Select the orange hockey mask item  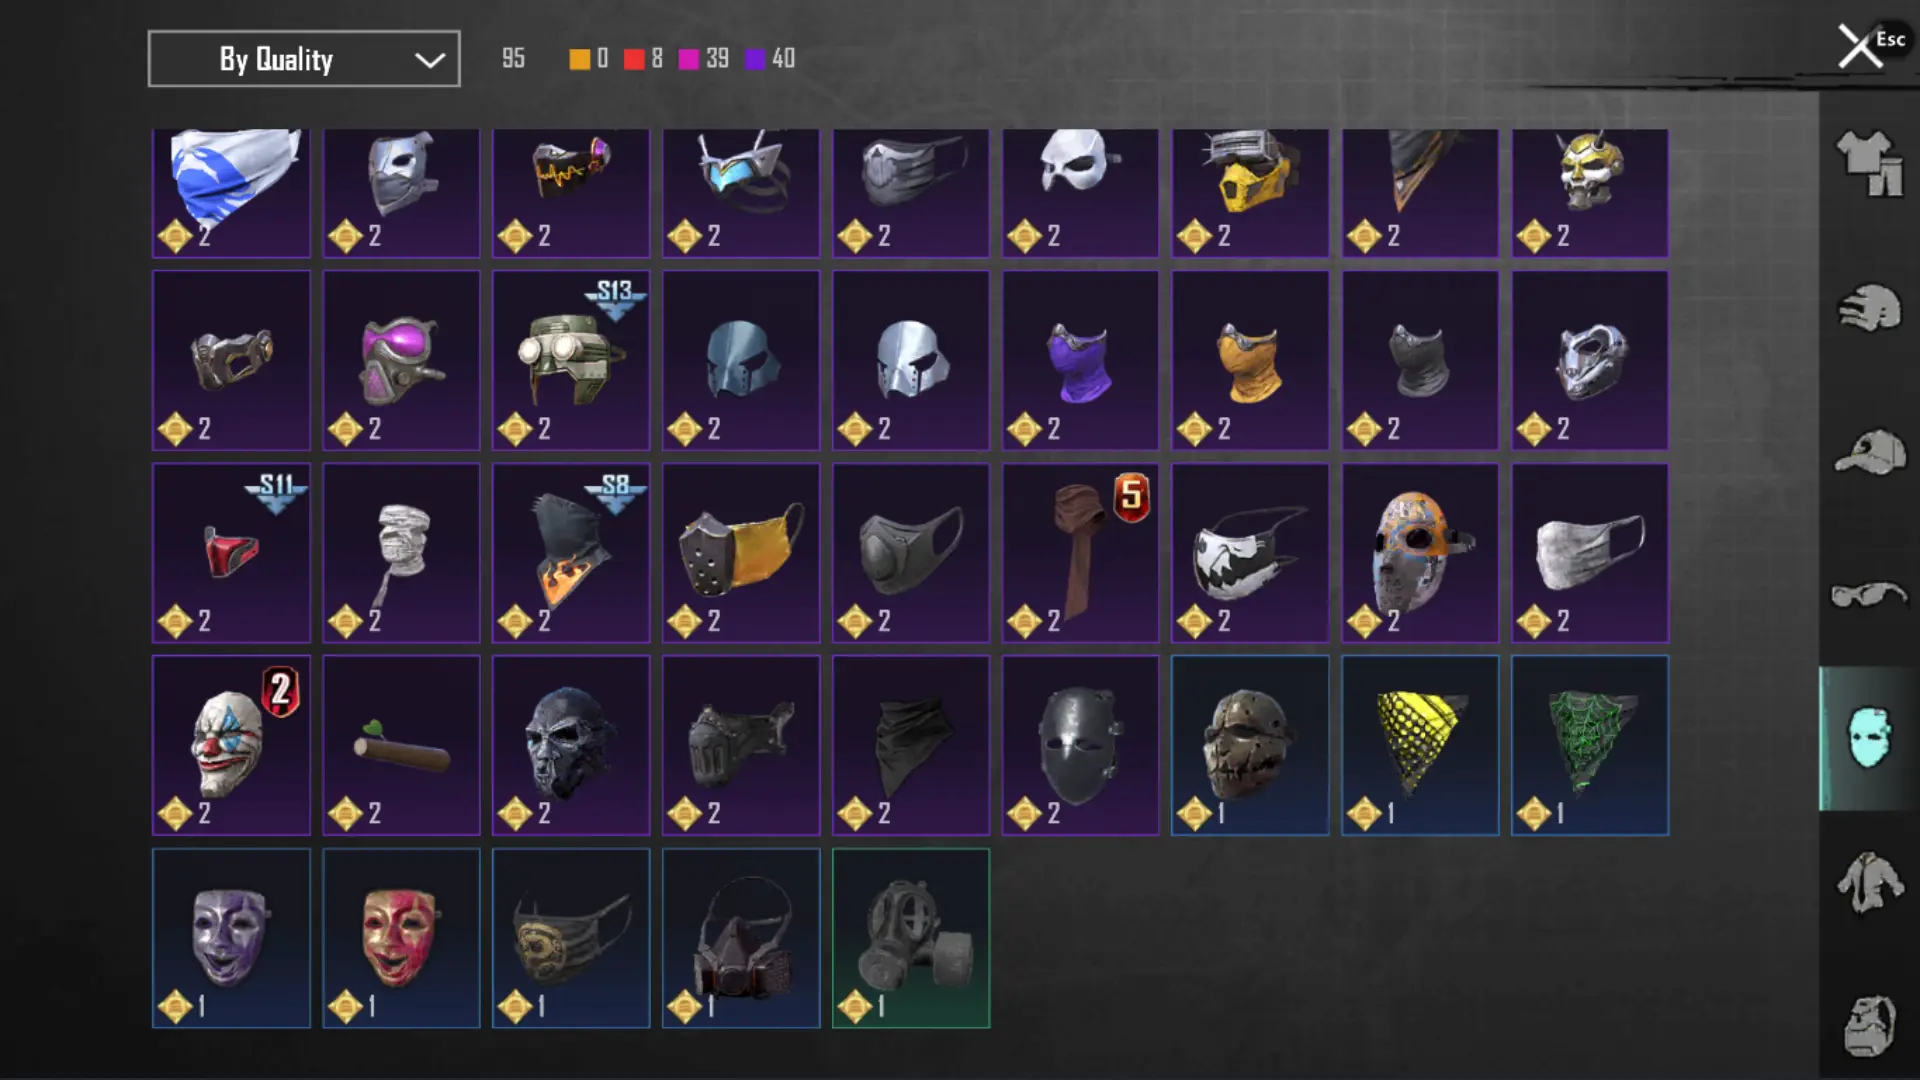pos(1420,553)
